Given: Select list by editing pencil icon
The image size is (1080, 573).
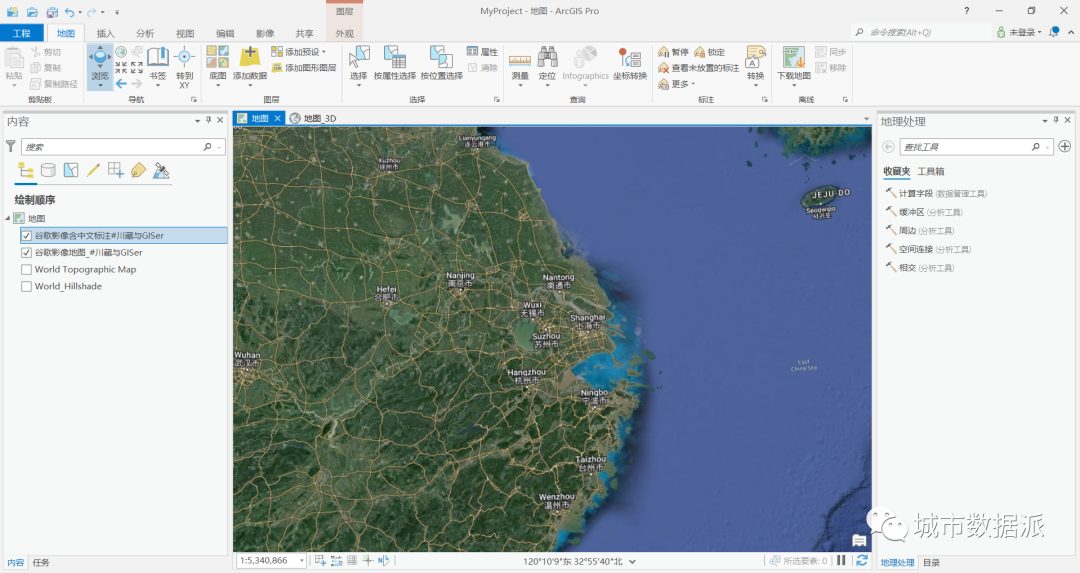Looking at the screenshot, I should [x=93, y=170].
